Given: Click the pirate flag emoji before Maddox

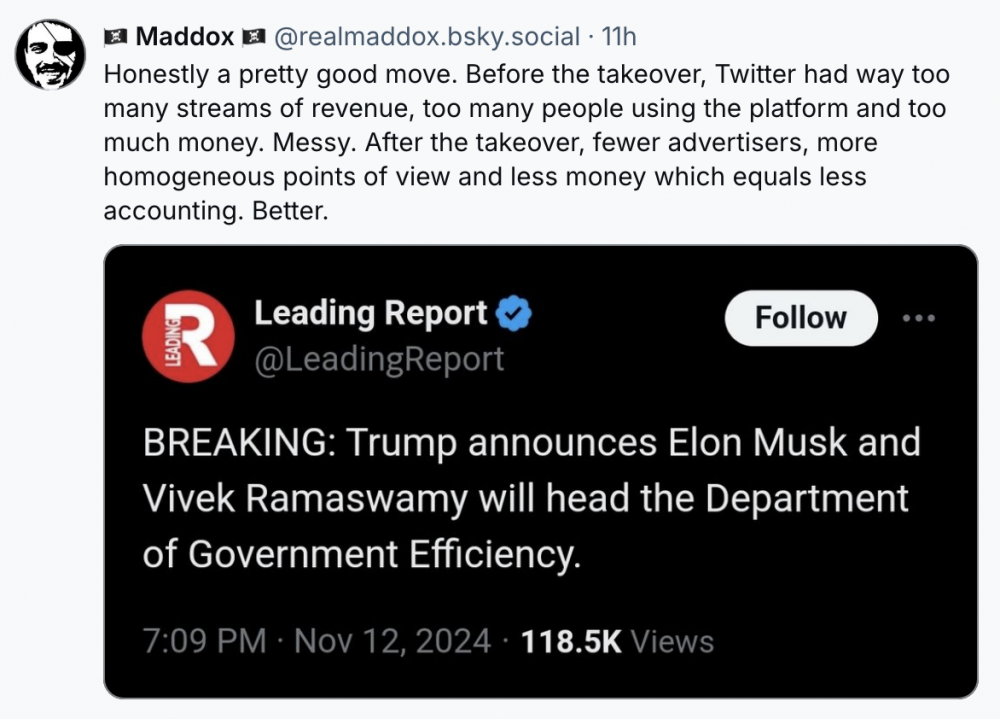Looking at the screenshot, I should (x=116, y=38).
